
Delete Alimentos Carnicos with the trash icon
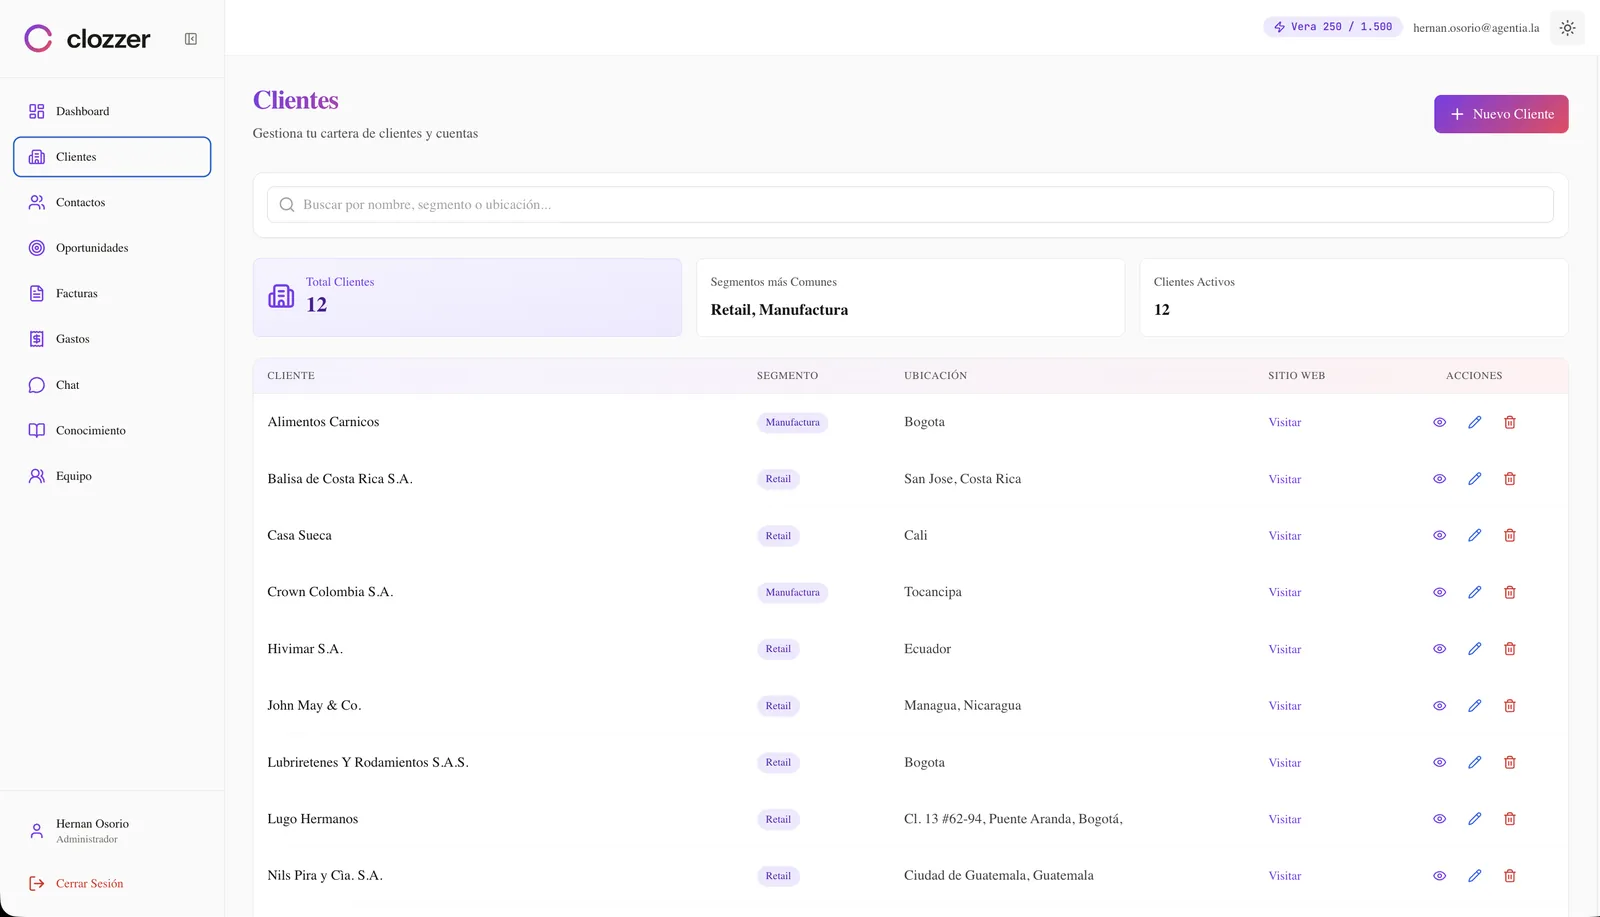coord(1510,422)
